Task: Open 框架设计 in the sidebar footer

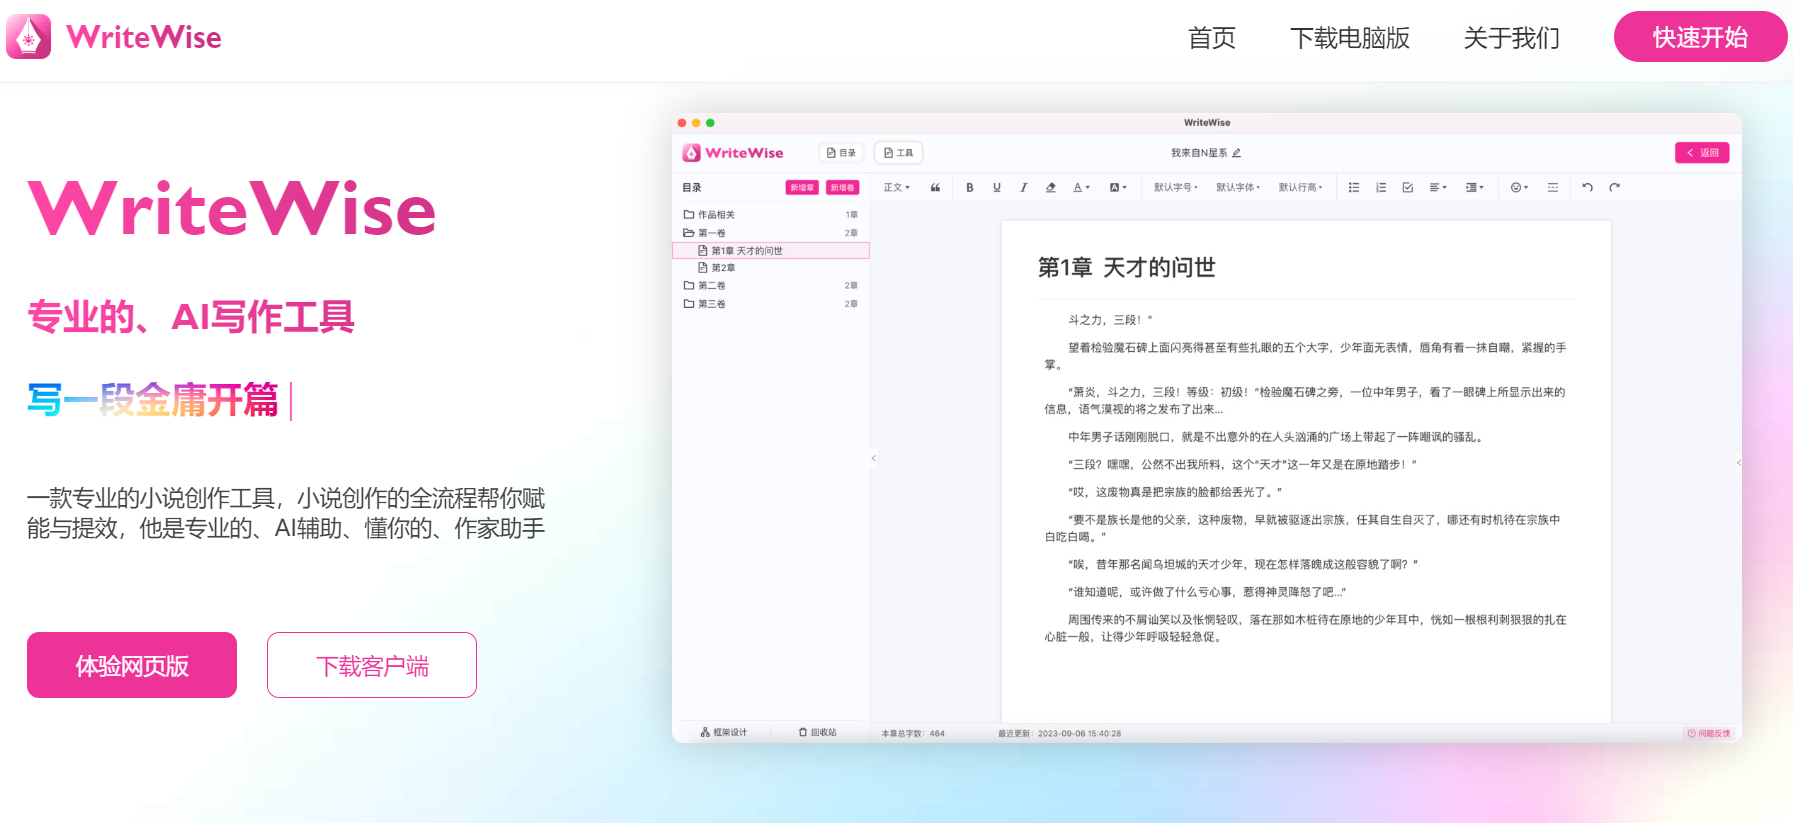Action: pyautogui.click(x=724, y=733)
